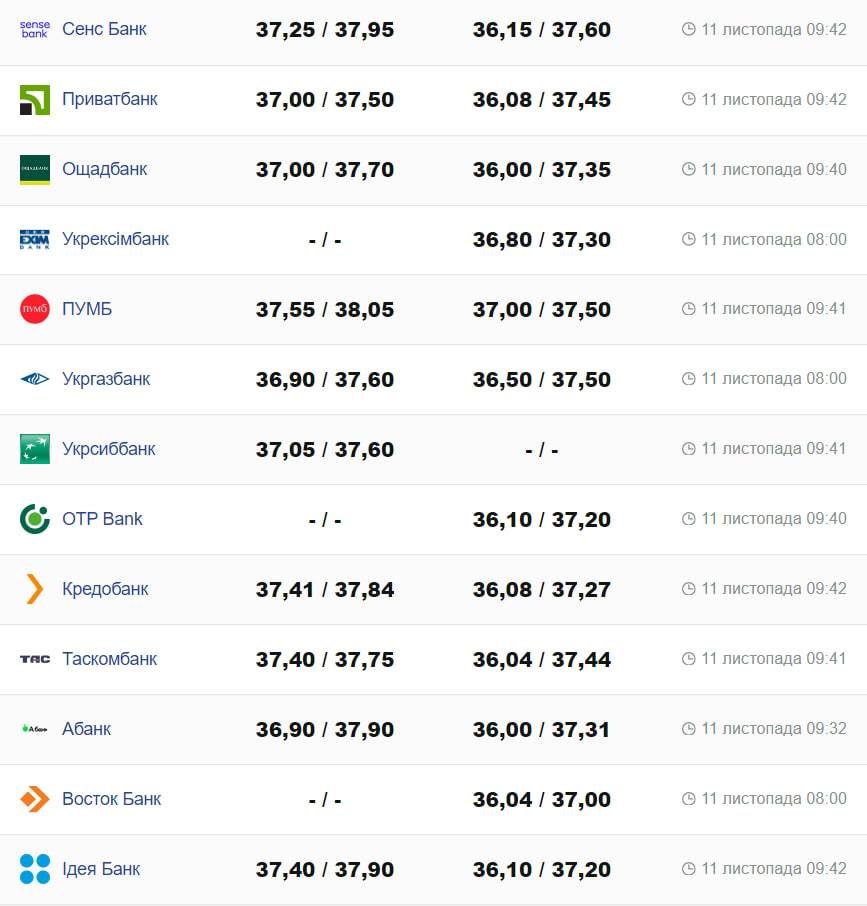Click the clock icon in ПУМБ row
This screenshot has width=867, height=906.
pyautogui.click(x=688, y=309)
